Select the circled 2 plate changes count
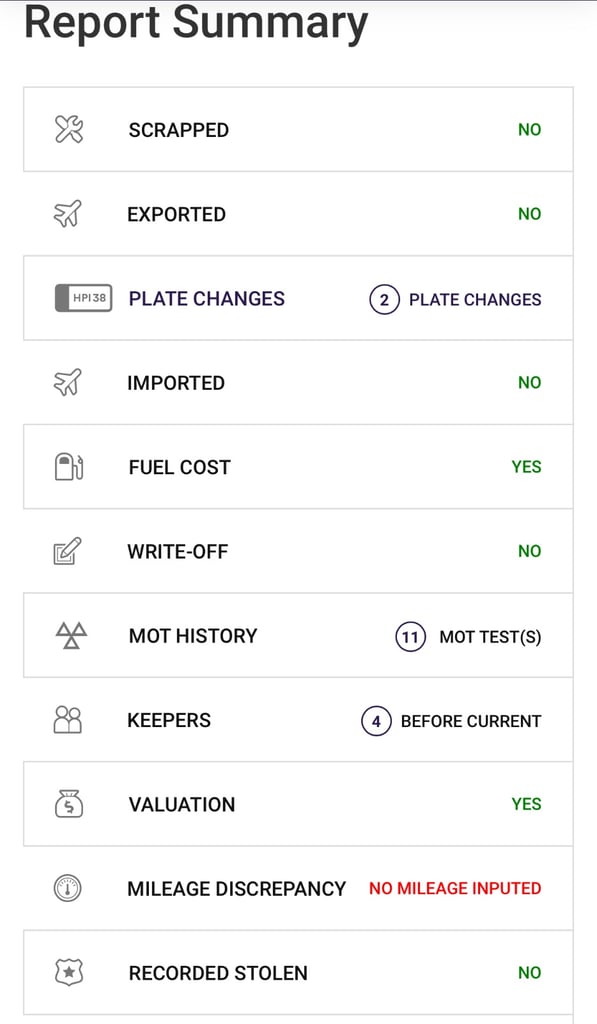The height and width of the screenshot is (1024, 597). tap(384, 300)
